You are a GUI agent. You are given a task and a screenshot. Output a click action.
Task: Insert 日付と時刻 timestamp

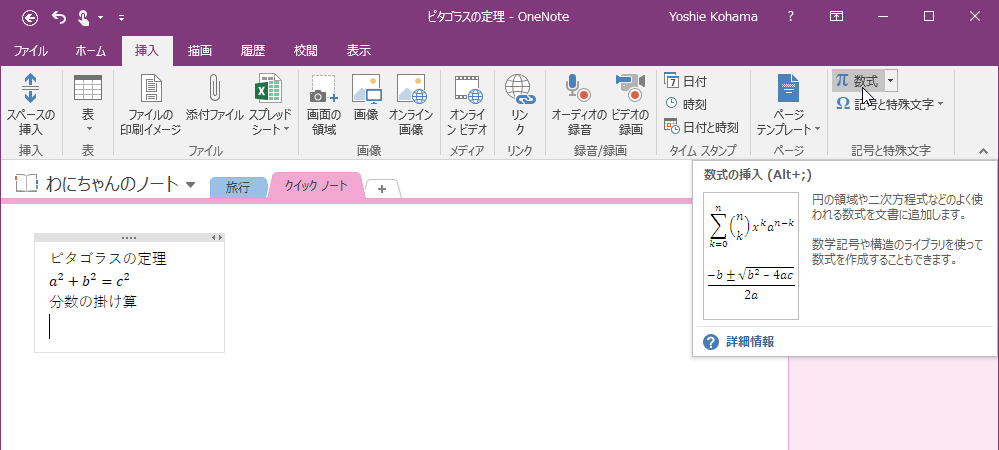click(701, 127)
